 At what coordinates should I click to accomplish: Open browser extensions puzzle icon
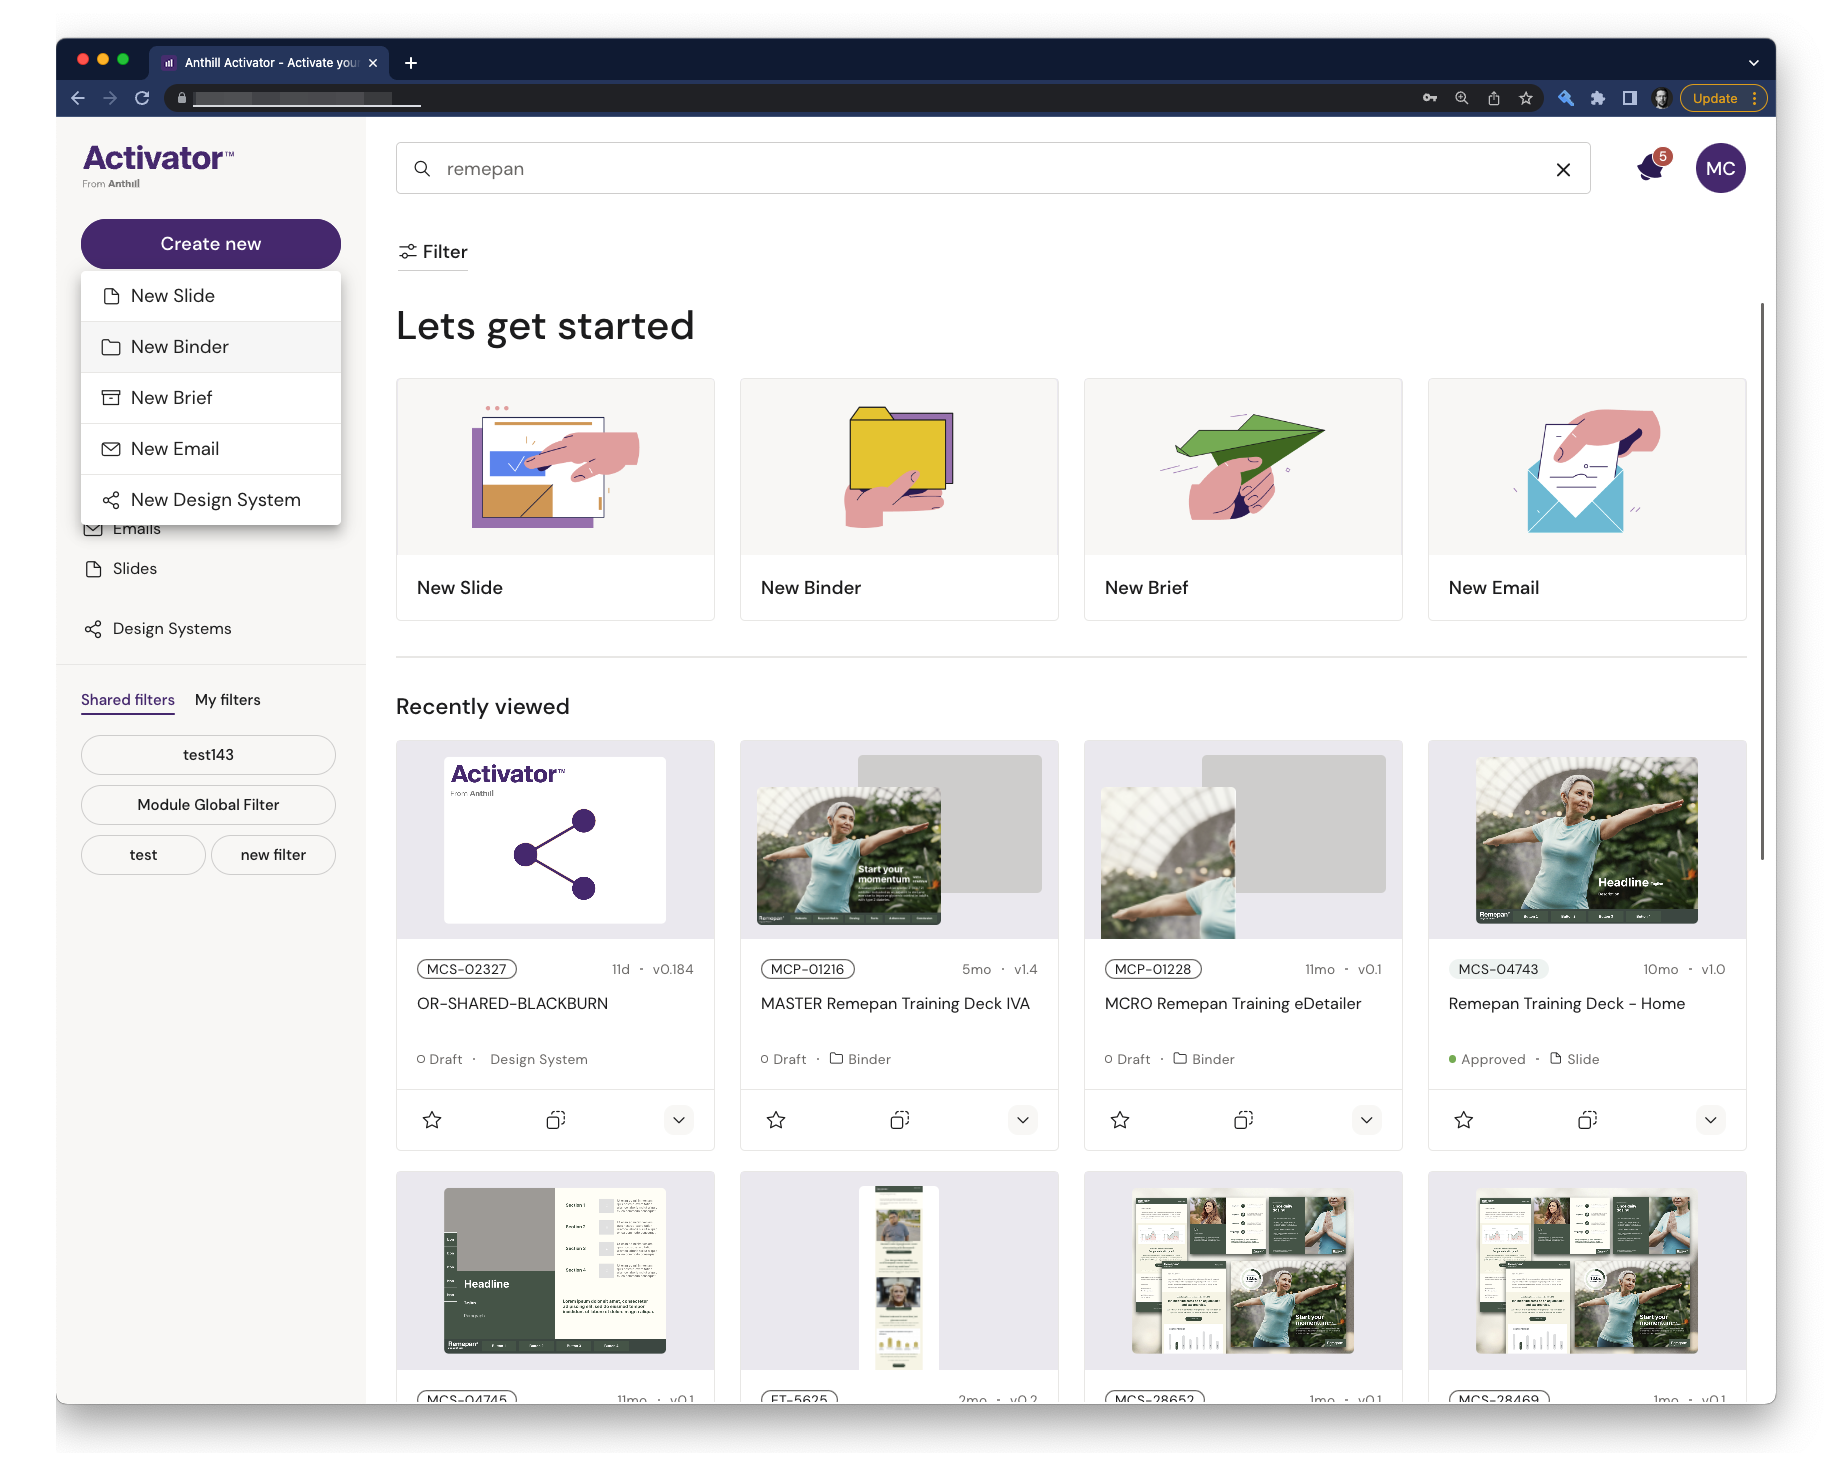(1598, 98)
